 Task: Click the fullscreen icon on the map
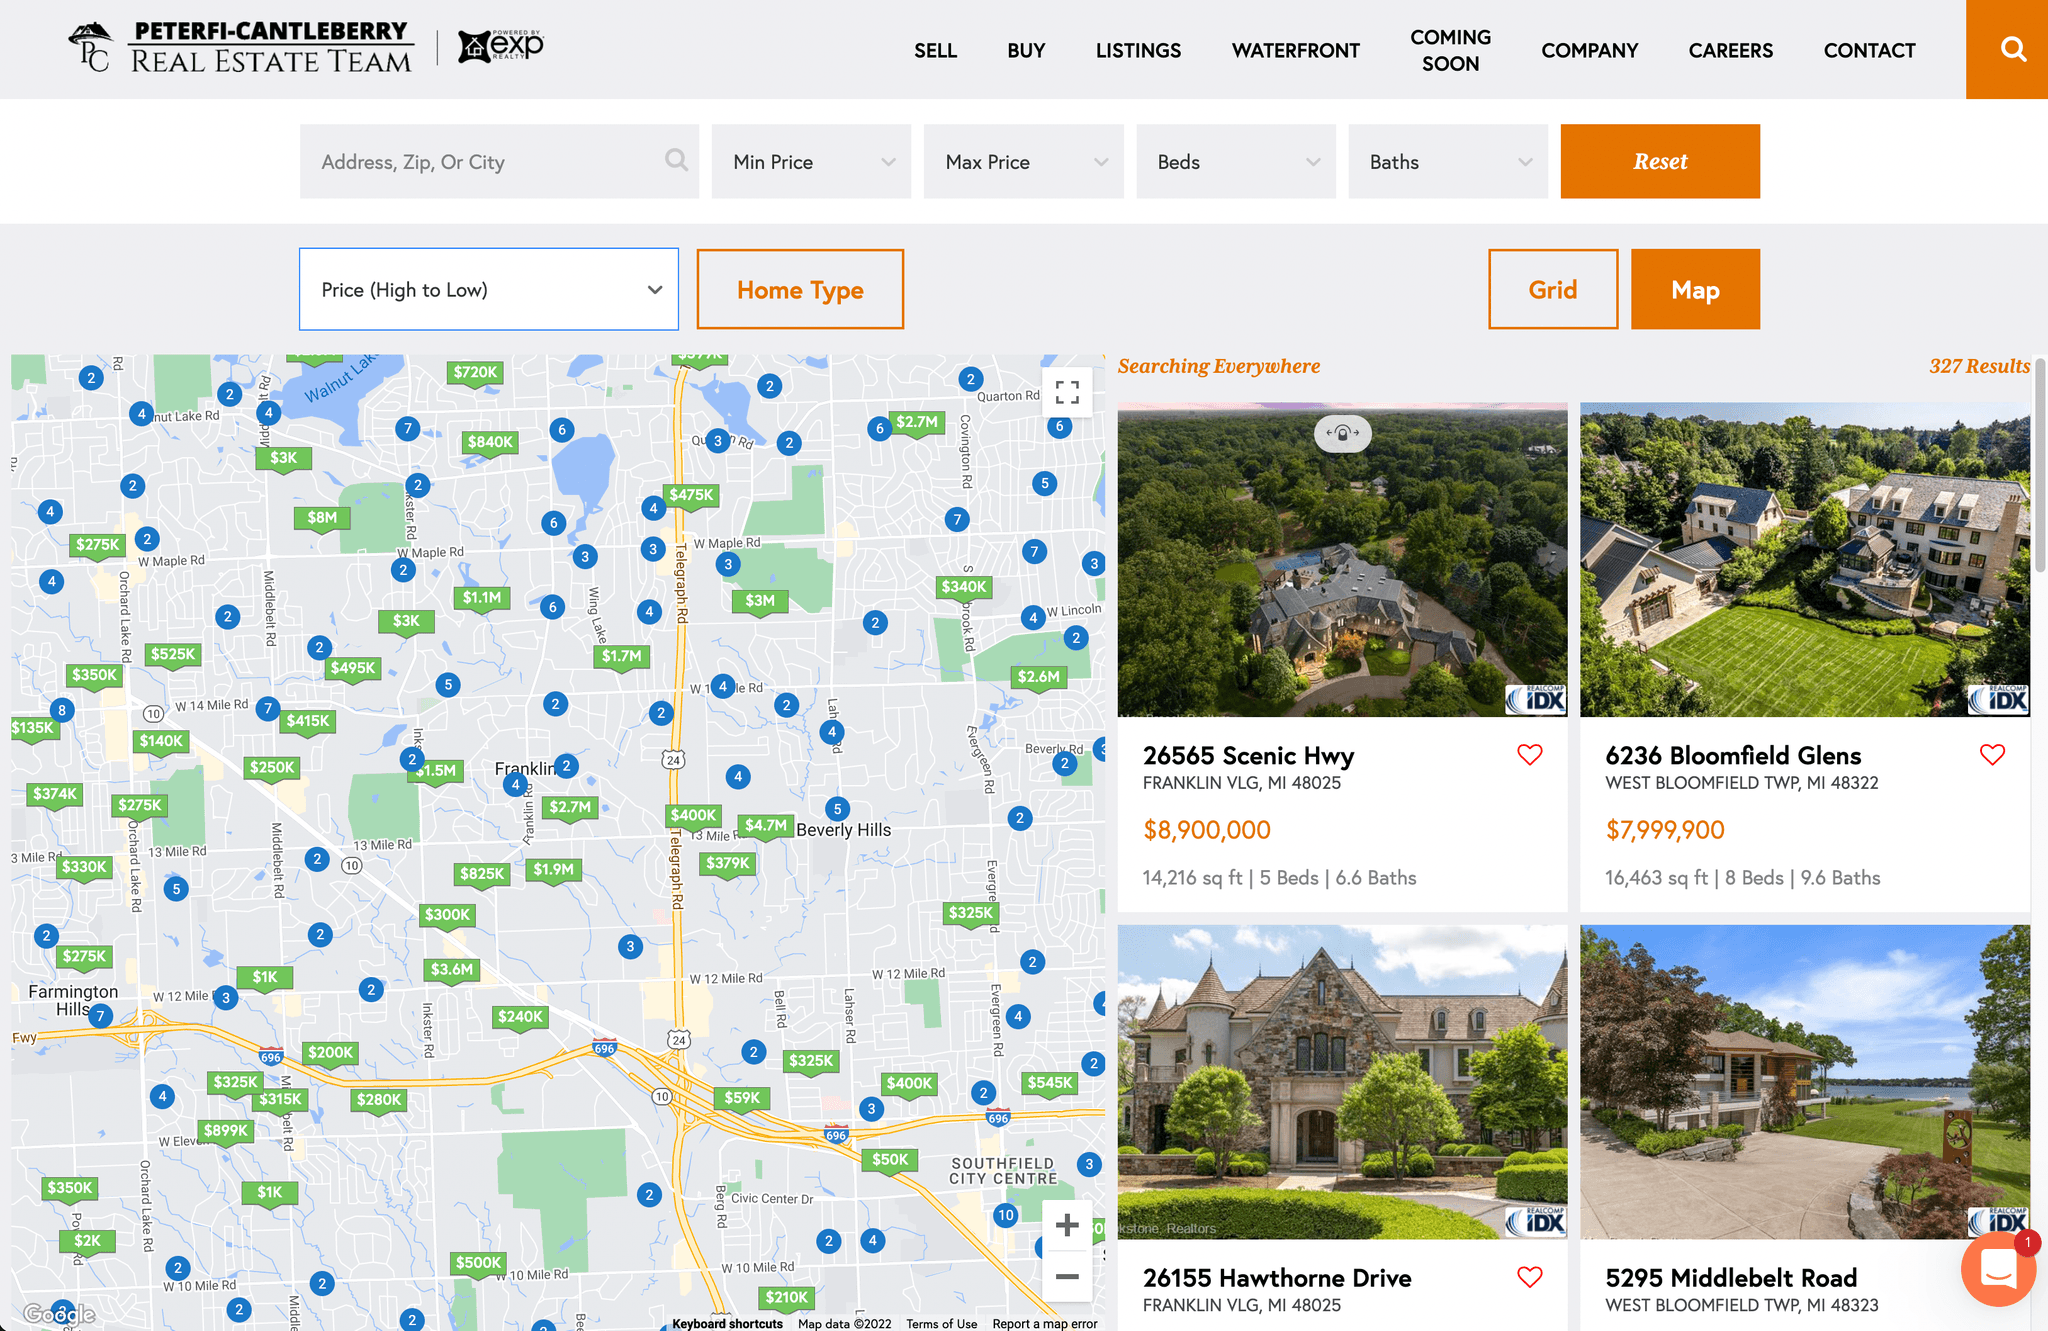click(1067, 393)
